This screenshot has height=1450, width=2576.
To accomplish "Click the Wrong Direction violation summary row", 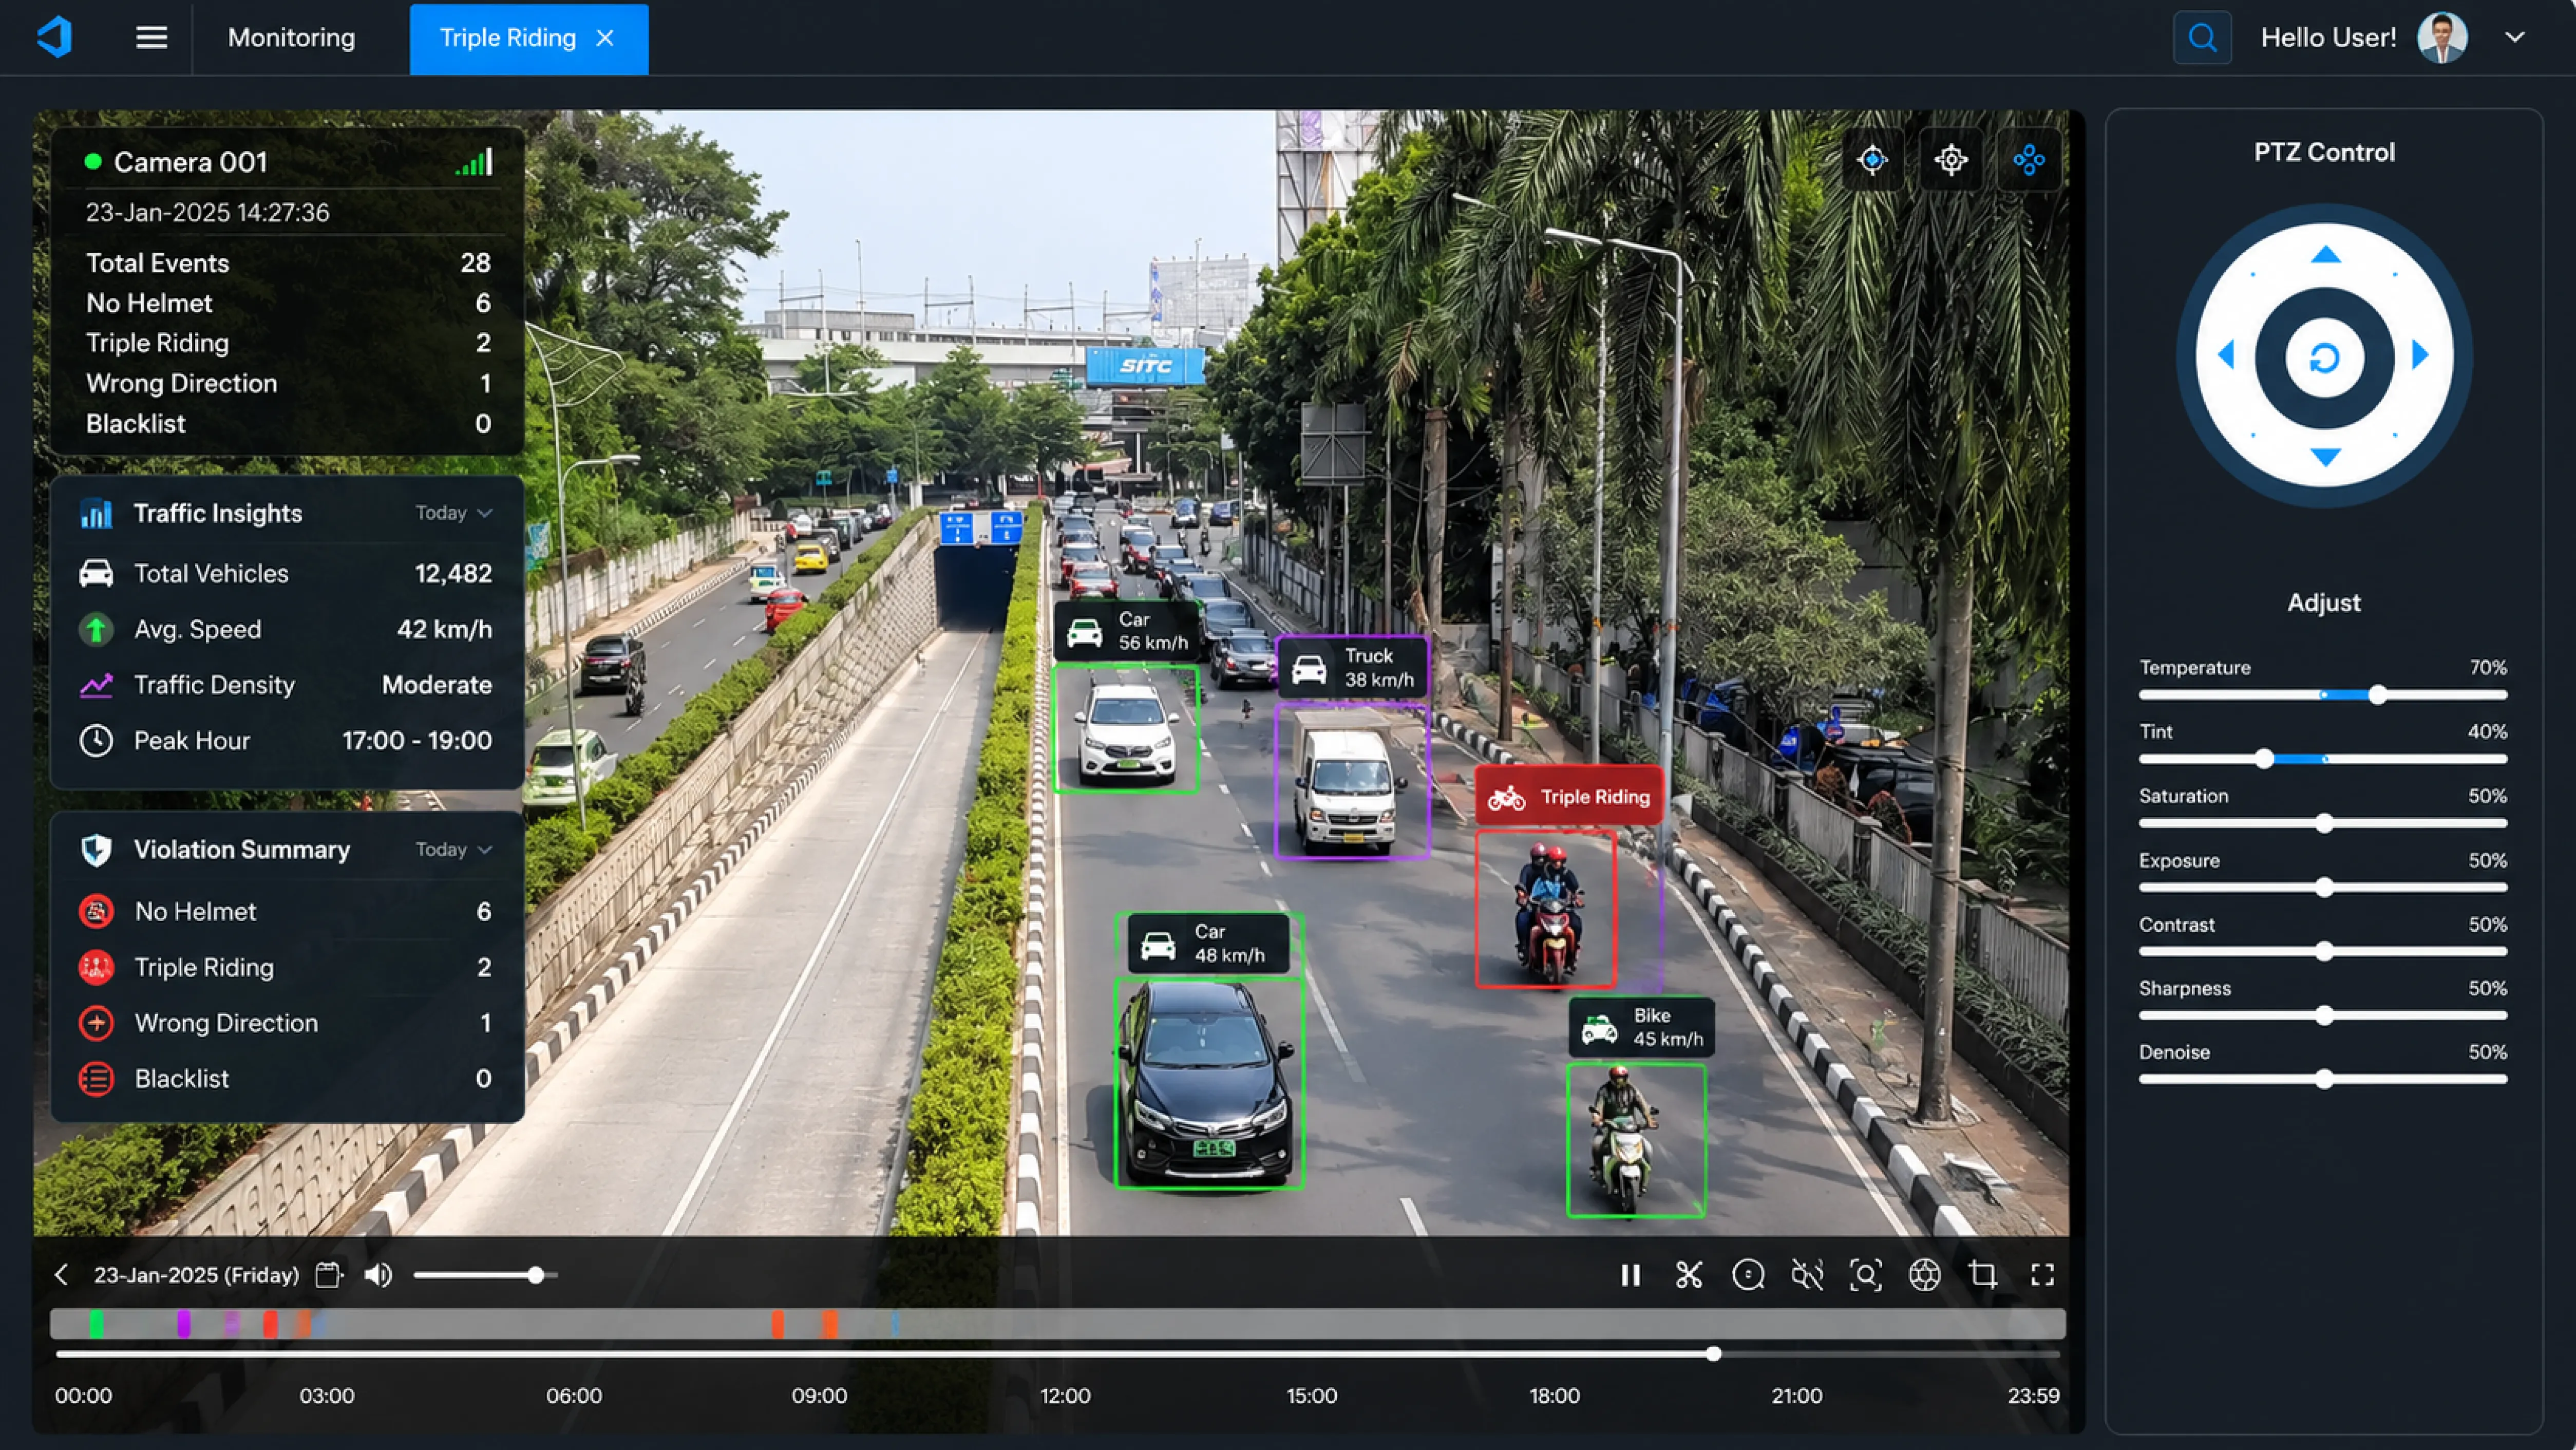I will pyautogui.click(x=287, y=1023).
